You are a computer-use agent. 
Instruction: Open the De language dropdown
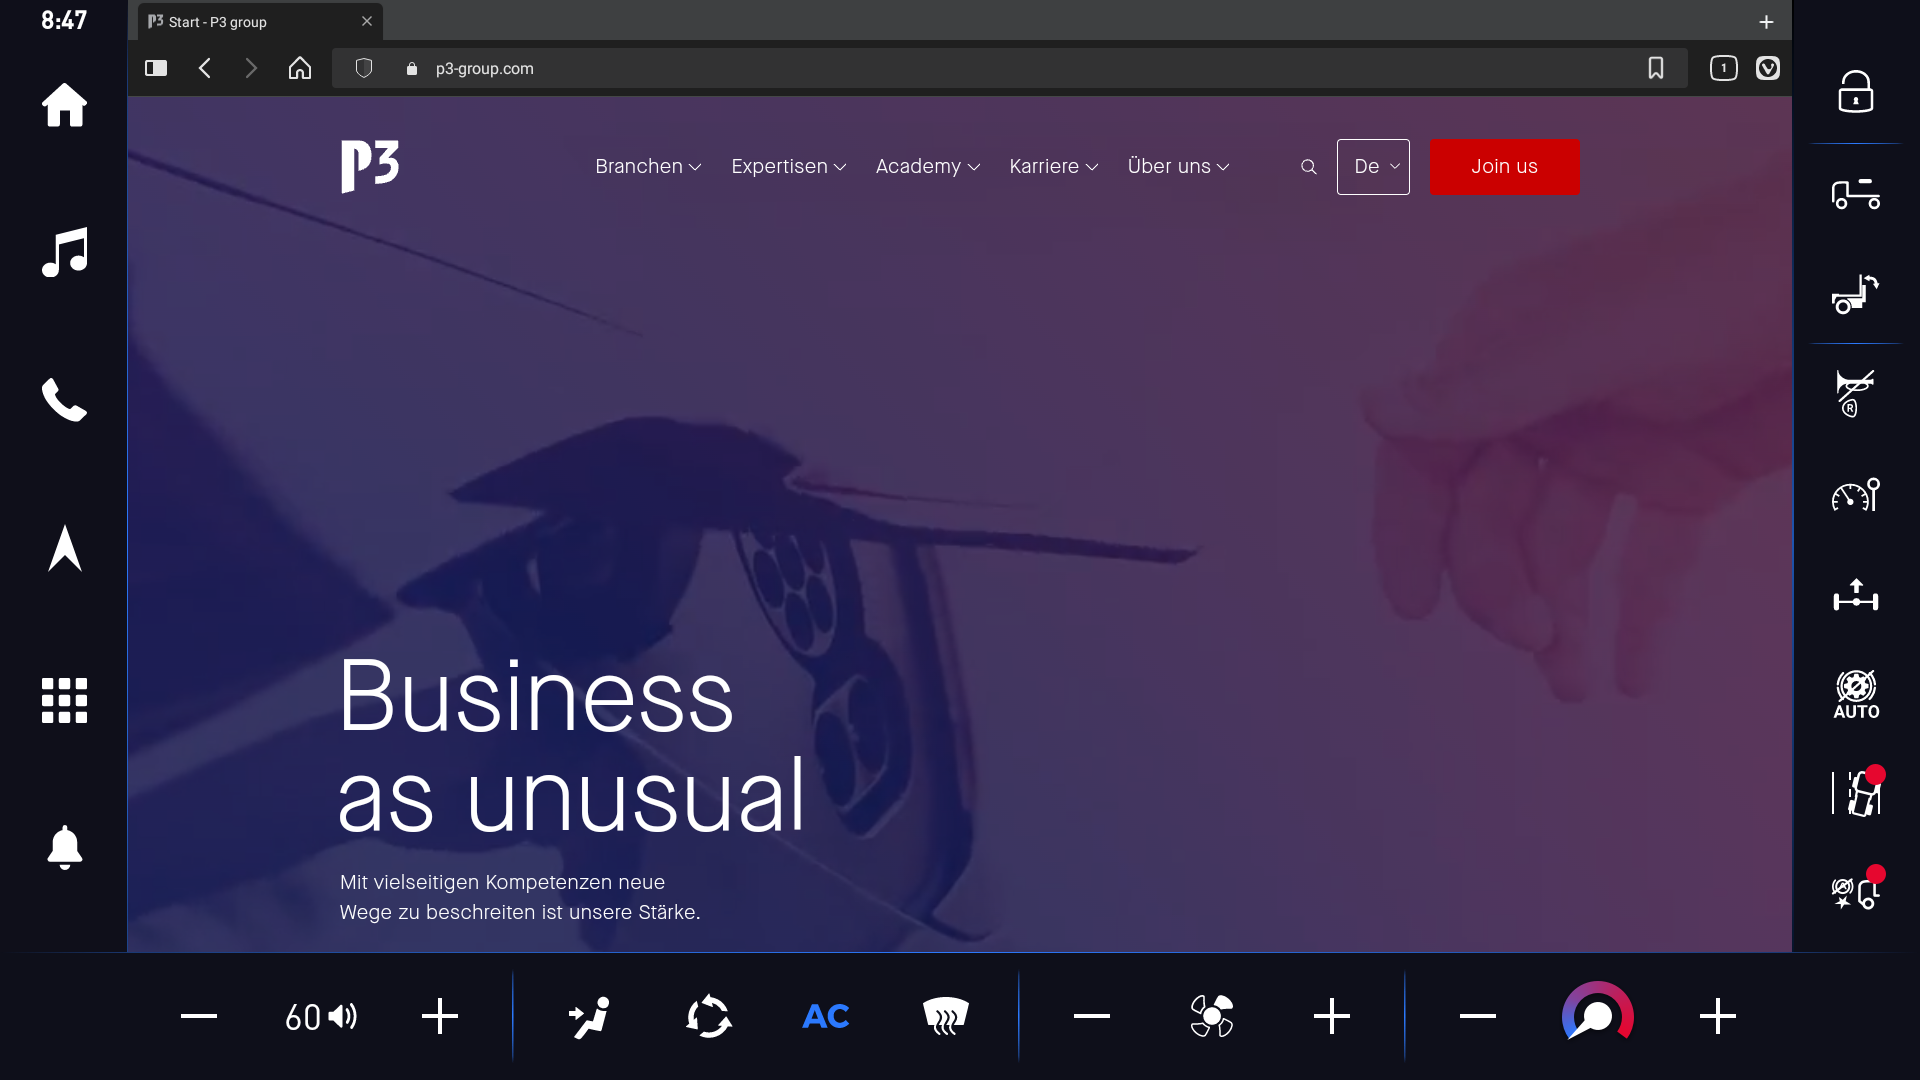1373,167
